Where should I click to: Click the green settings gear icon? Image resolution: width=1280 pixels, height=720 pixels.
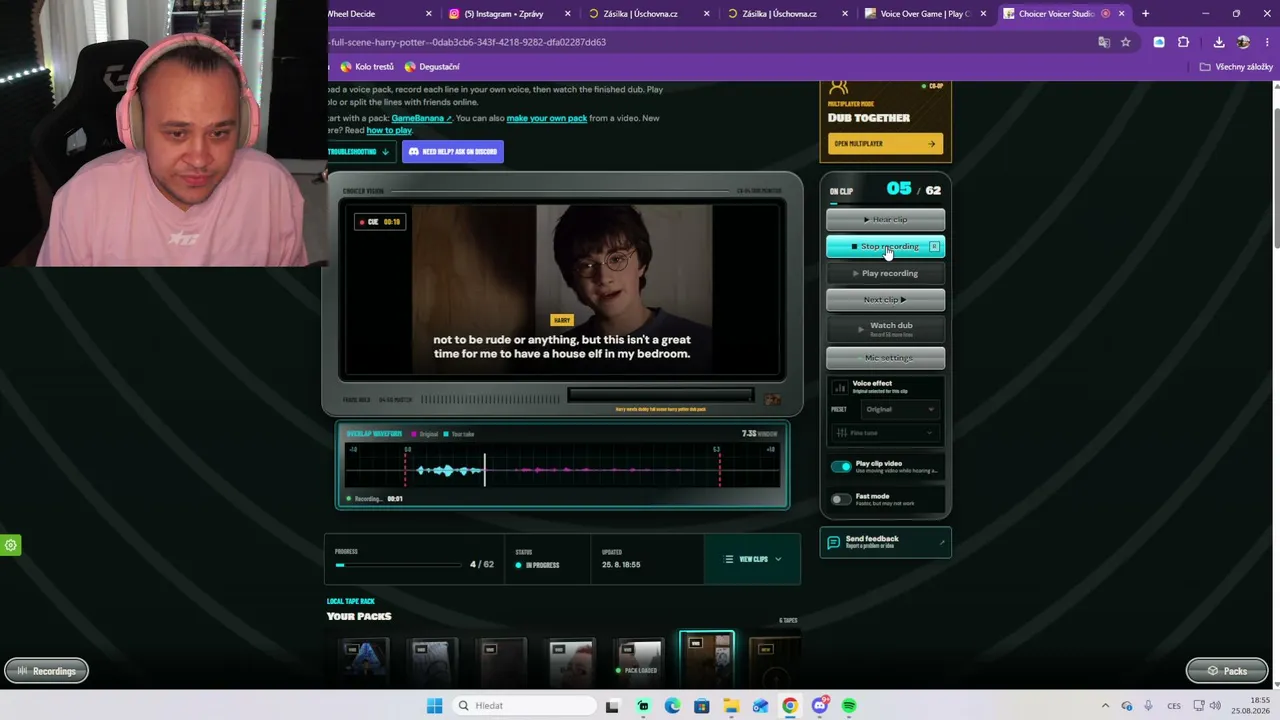11,545
